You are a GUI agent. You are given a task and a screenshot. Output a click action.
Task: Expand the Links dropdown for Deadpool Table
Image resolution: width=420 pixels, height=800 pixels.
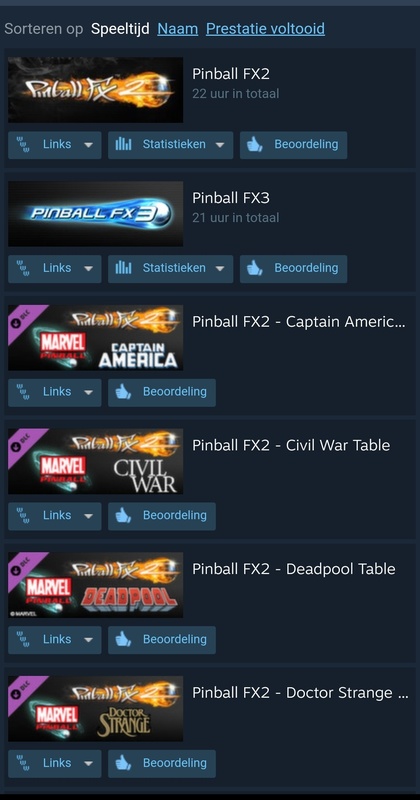[55, 640]
